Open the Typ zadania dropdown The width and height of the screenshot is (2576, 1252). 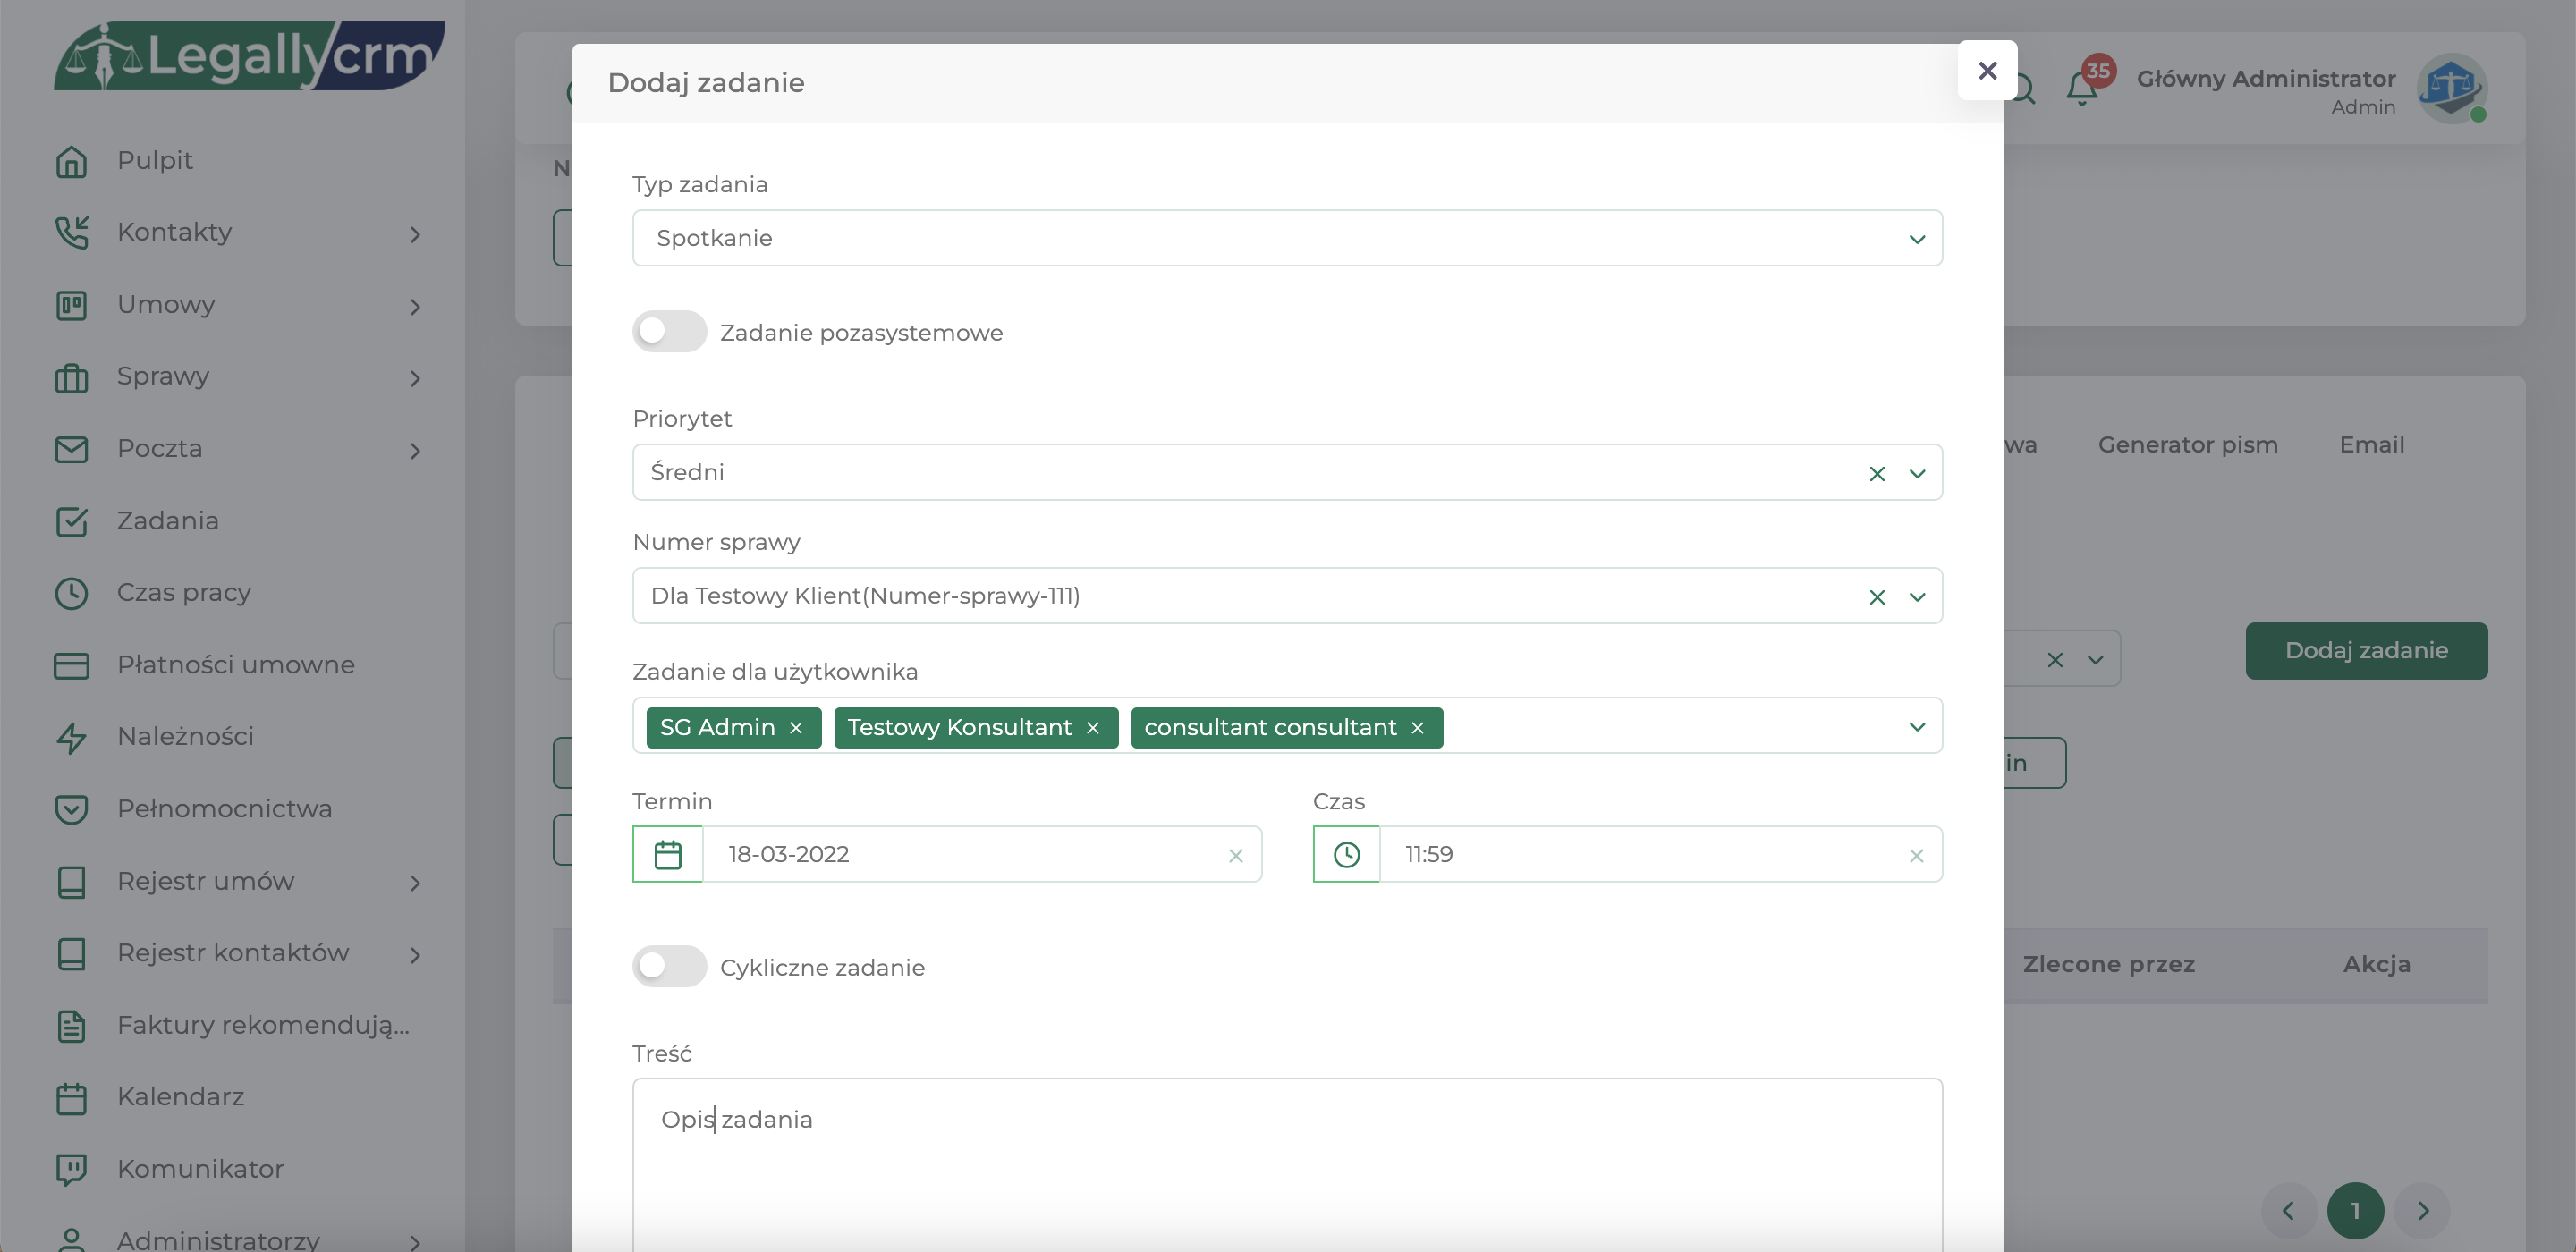[1287, 238]
